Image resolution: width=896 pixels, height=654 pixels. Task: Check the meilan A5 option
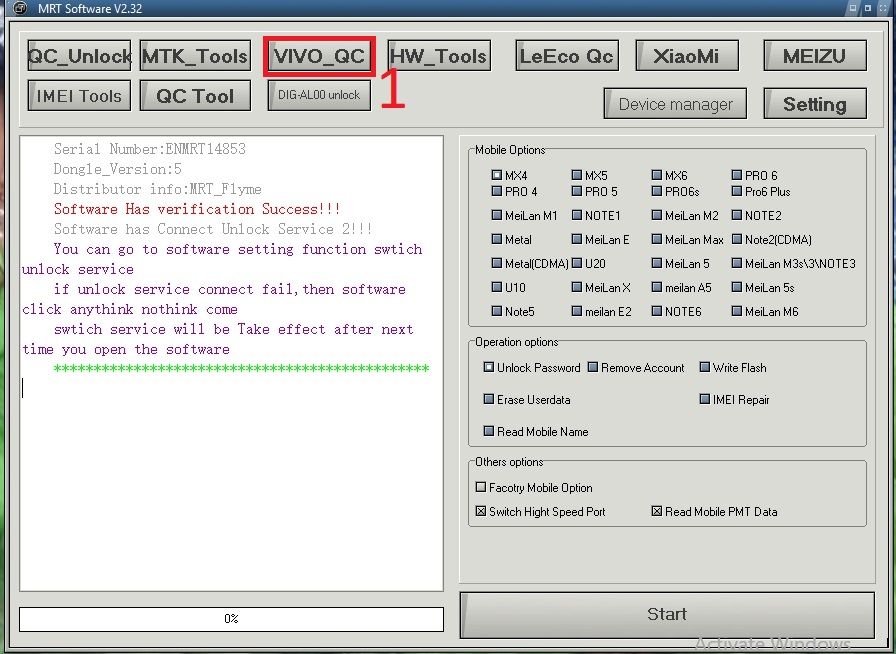click(657, 287)
